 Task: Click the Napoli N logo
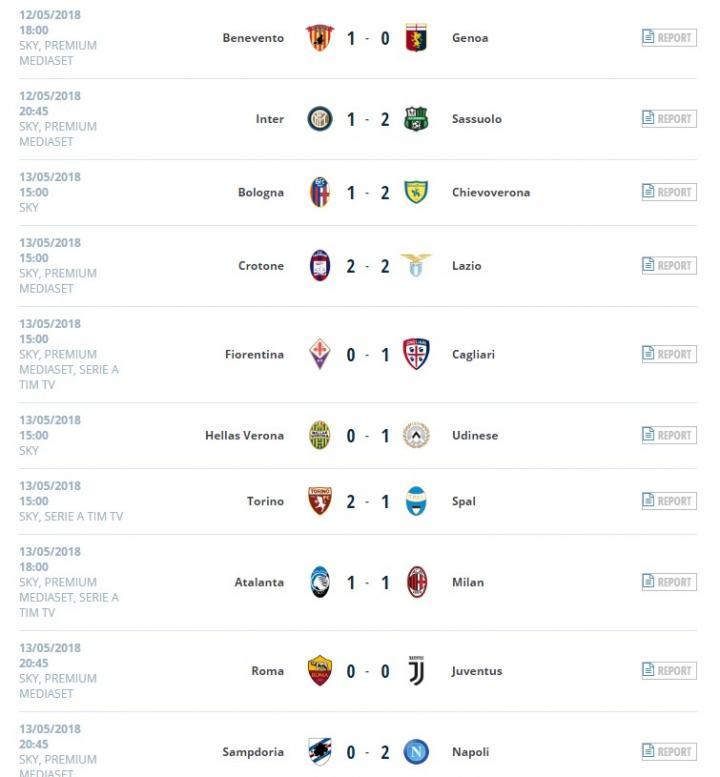point(416,752)
